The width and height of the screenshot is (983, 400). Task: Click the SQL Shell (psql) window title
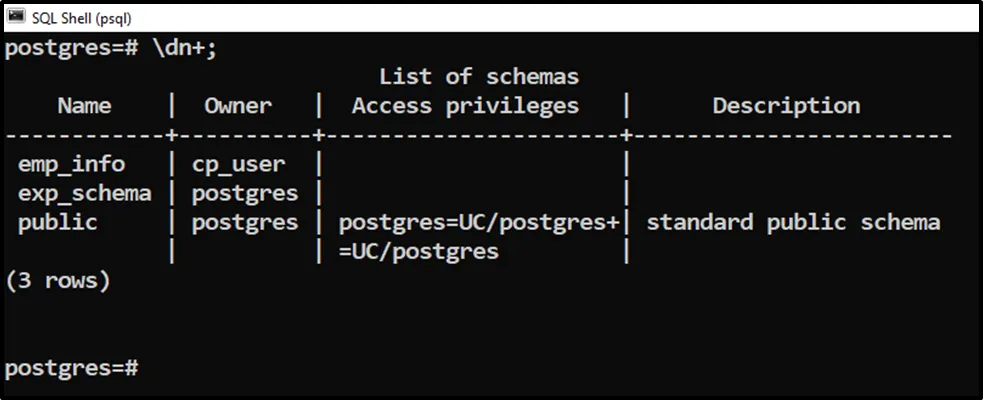pos(81,18)
